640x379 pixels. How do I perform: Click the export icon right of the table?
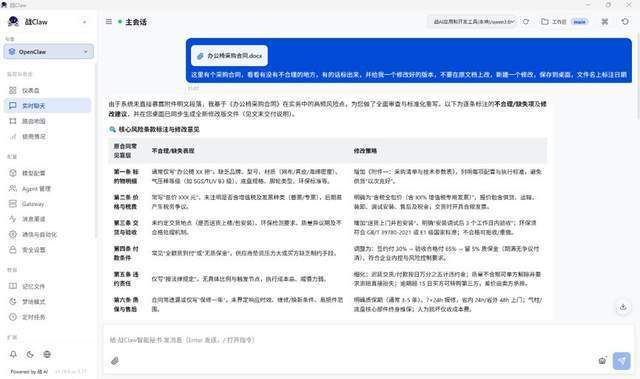623,307
